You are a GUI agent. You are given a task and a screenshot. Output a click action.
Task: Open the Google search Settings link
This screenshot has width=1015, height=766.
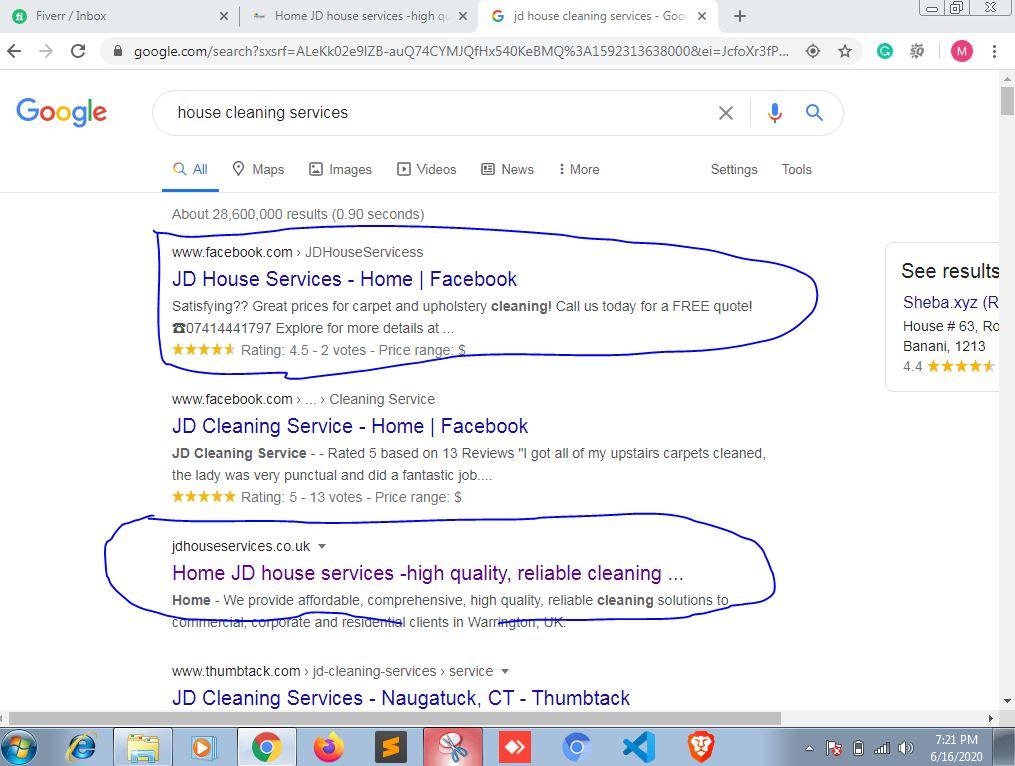pos(734,169)
